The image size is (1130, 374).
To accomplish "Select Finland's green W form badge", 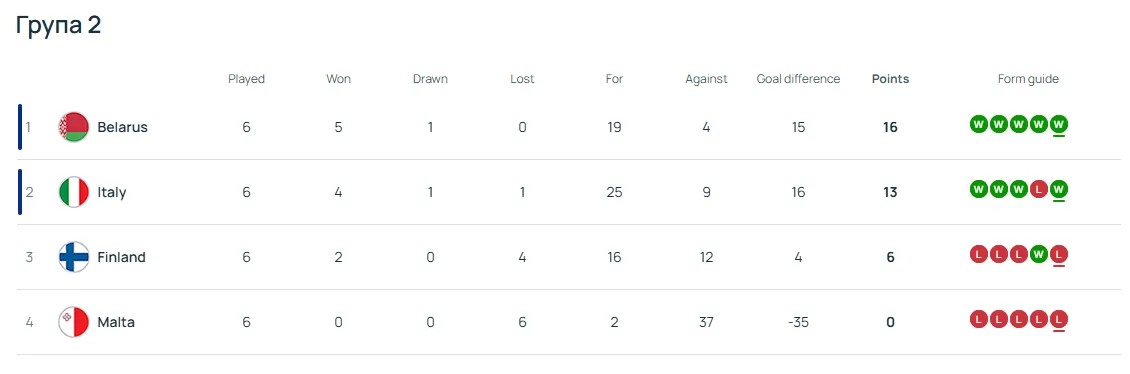I will pos(1038,254).
